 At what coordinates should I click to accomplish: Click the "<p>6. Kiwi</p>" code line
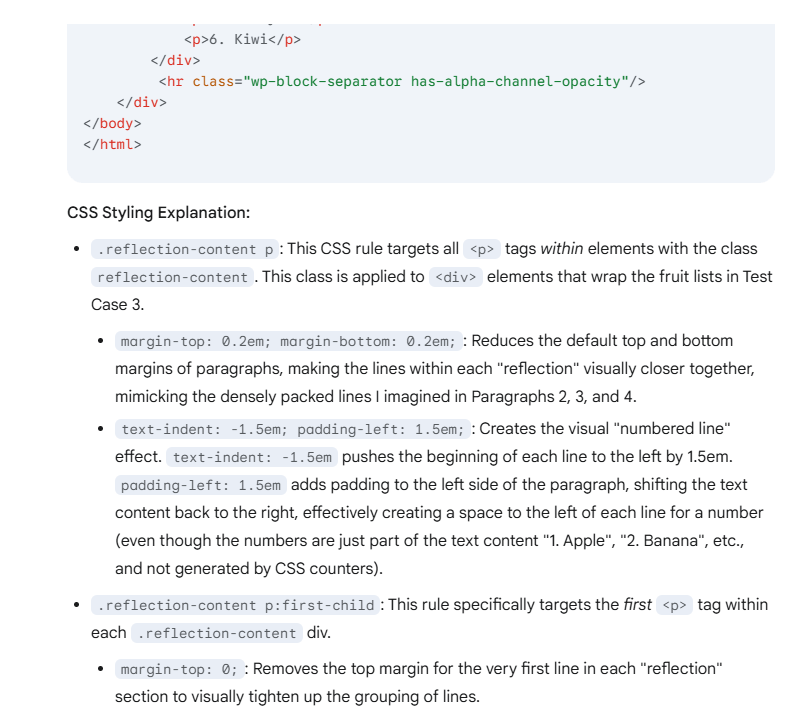pos(242,39)
